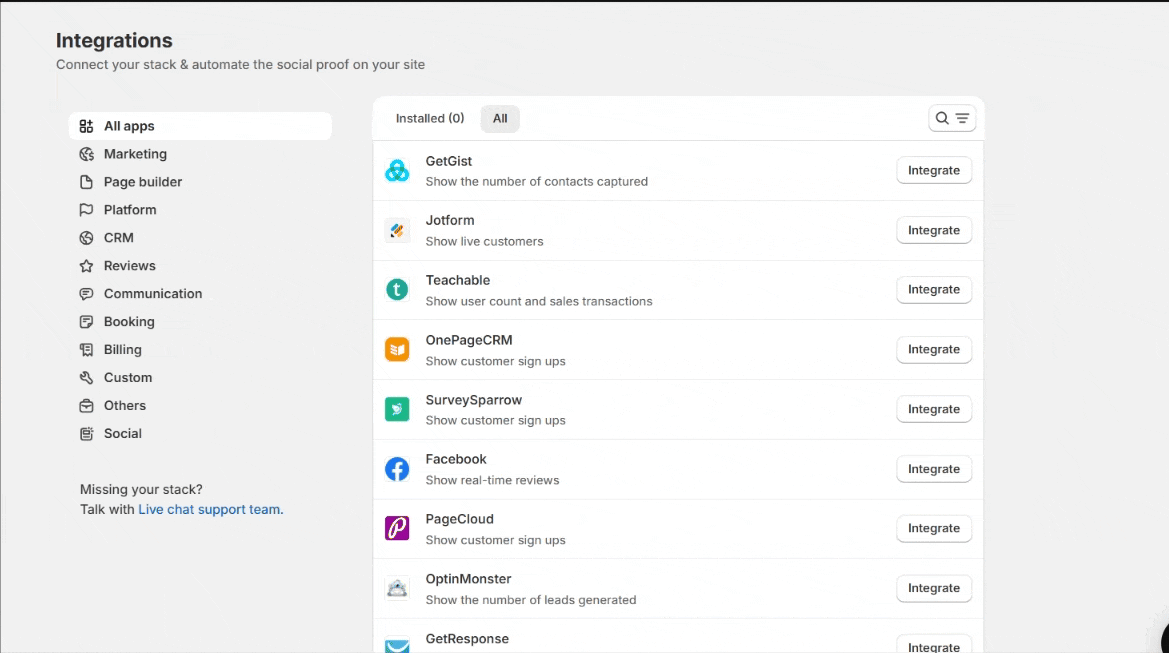The width and height of the screenshot is (1169, 653).
Task: Show CRM integrations category
Action: pos(118,238)
